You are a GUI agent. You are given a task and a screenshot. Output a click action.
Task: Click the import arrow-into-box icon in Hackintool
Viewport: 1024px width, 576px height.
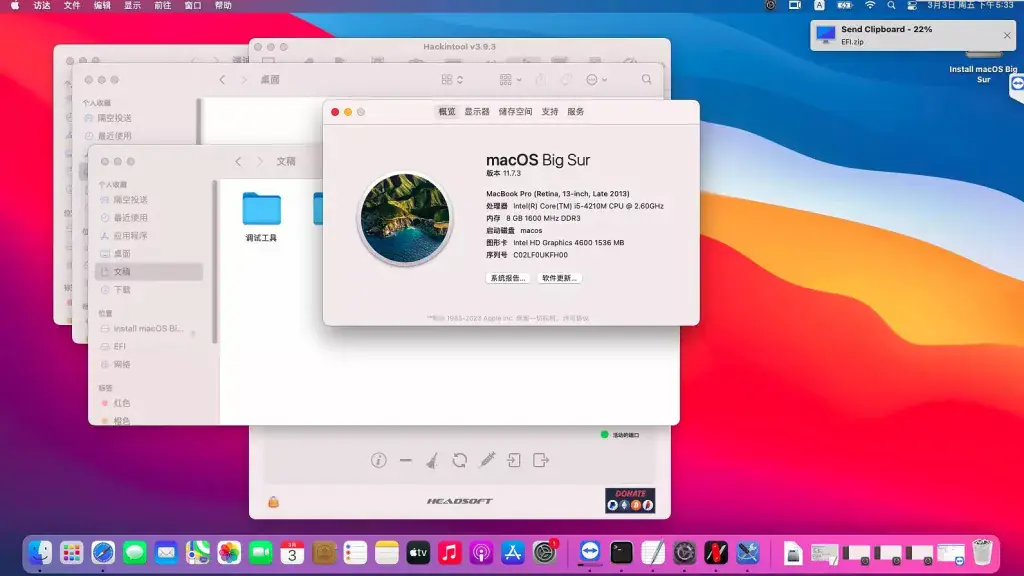click(514, 460)
